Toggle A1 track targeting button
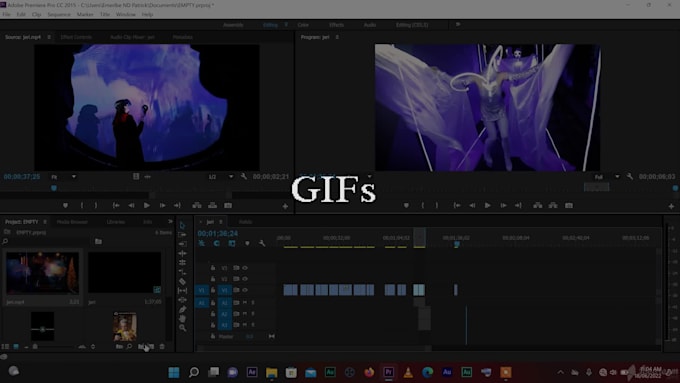680x383 pixels. (225, 302)
